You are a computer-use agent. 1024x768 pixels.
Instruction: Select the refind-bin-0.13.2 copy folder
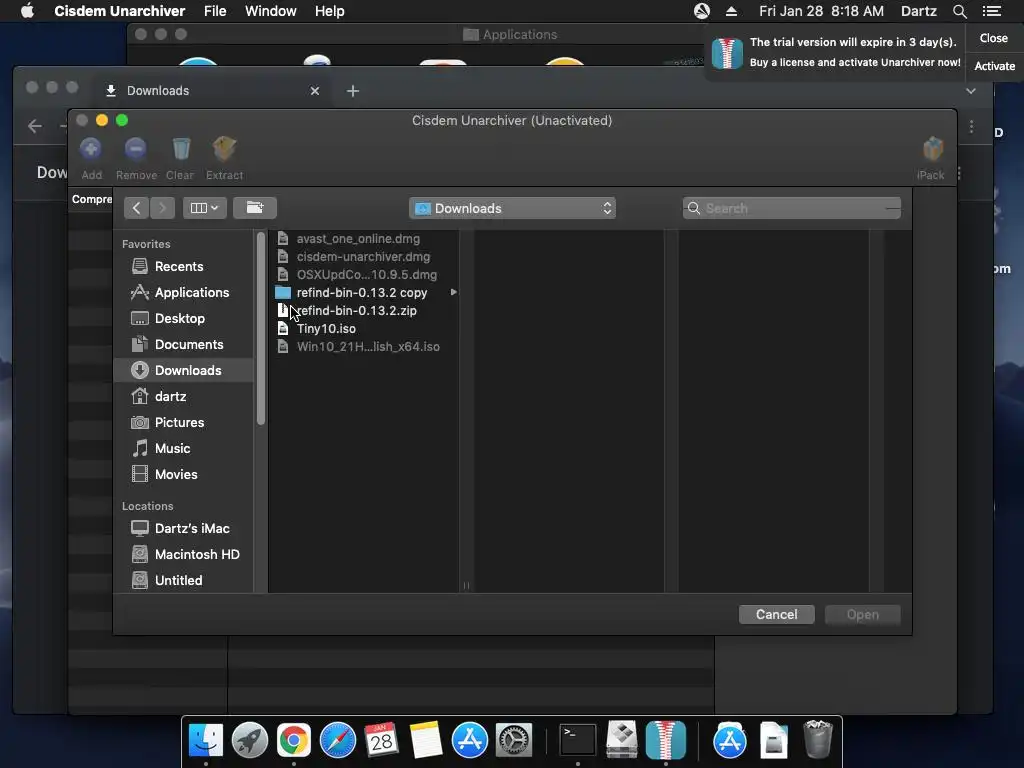(364, 293)
